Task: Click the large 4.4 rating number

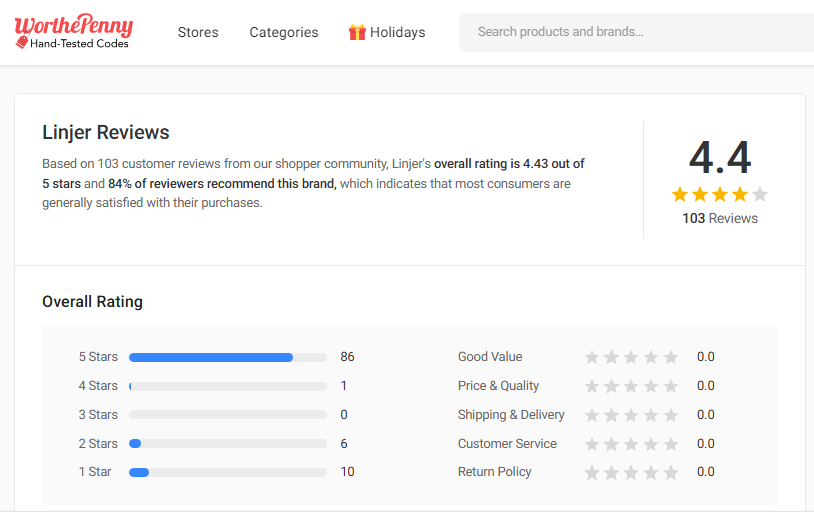Action: pyautogui.click(x=720, y=158)
